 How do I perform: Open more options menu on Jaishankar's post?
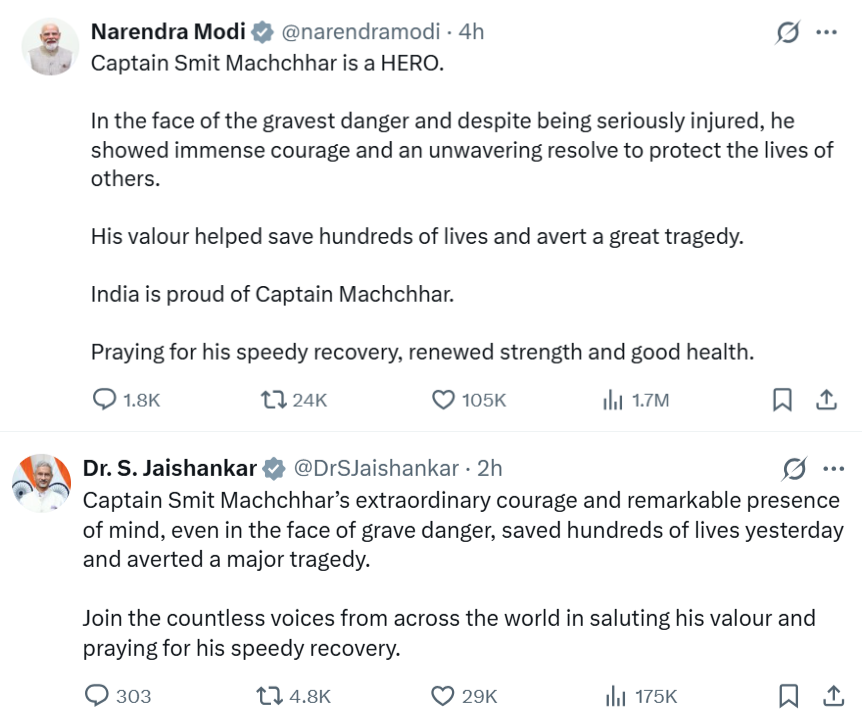point(833,469)
